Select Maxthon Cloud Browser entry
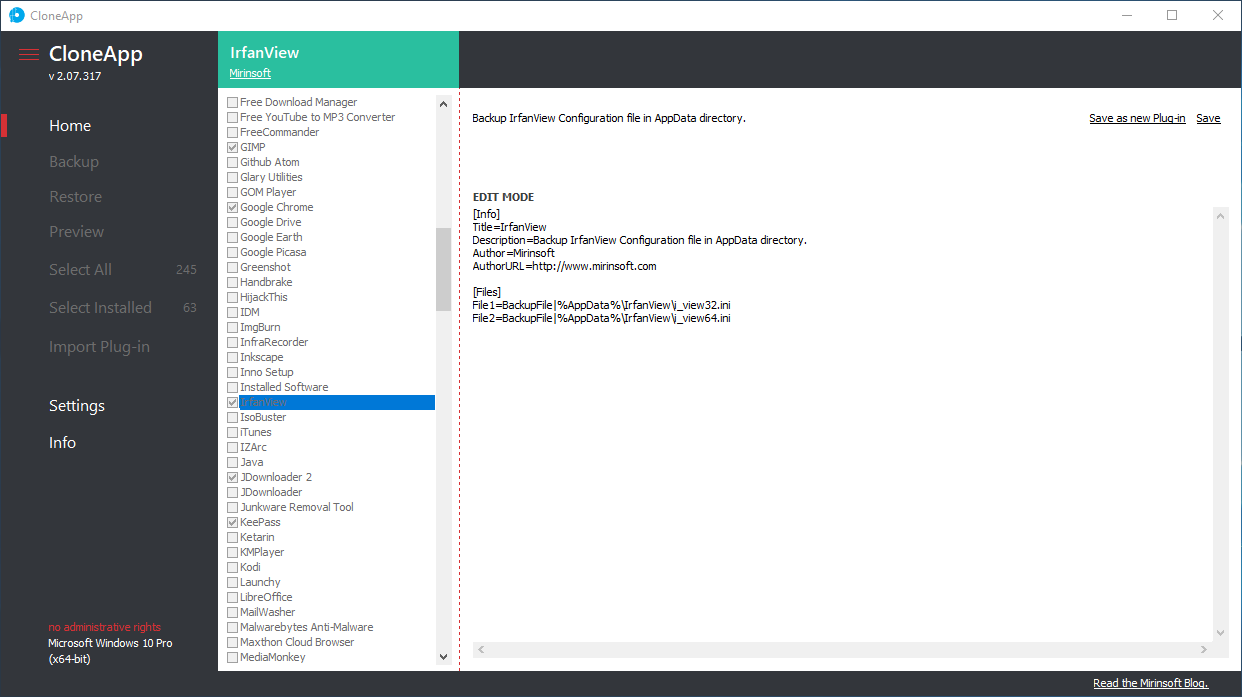The image size is (1242, 697). coord(297,642)
